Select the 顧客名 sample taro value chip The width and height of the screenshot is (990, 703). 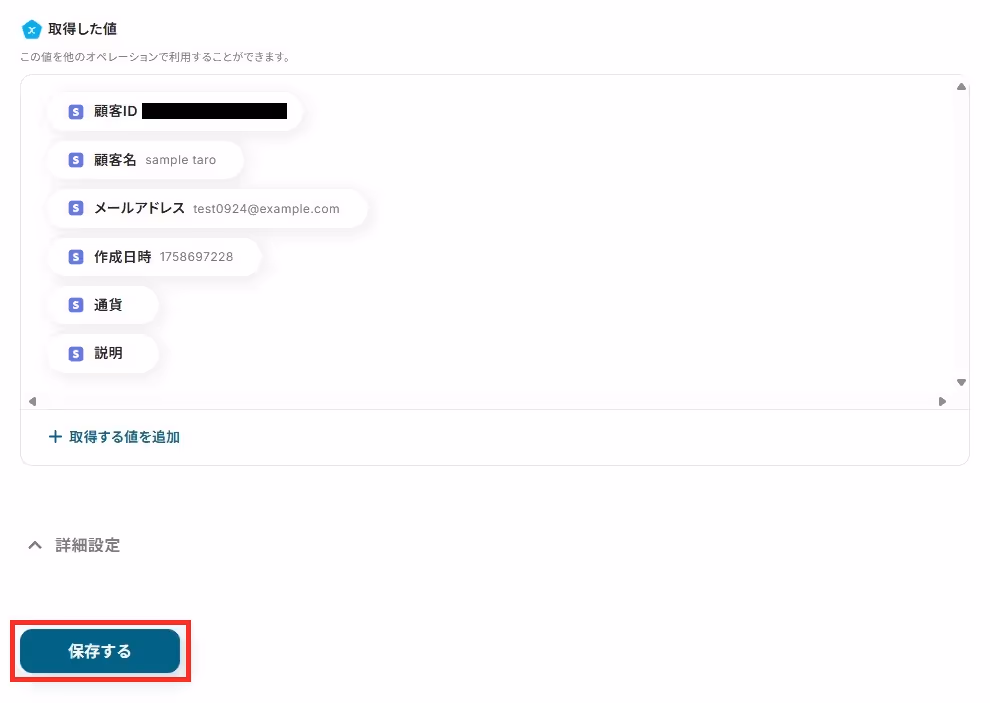click(145, 160)
